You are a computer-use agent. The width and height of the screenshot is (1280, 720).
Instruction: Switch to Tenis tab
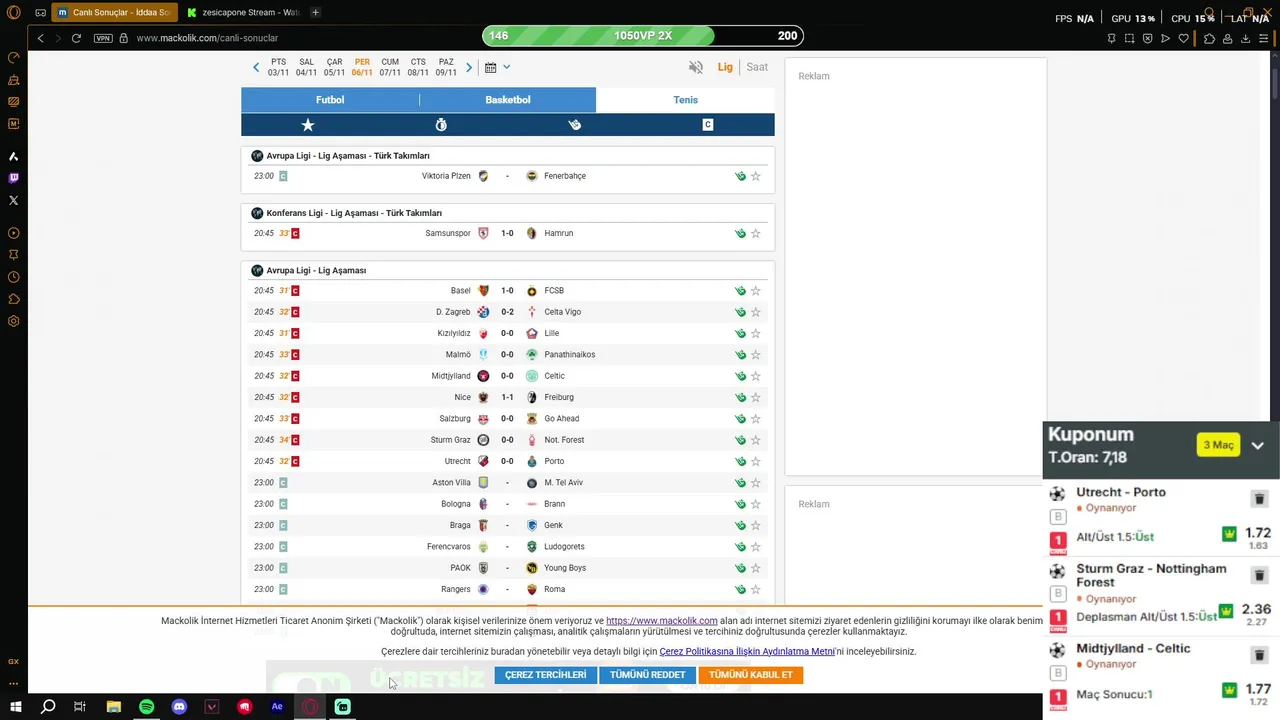coord(685,100)
